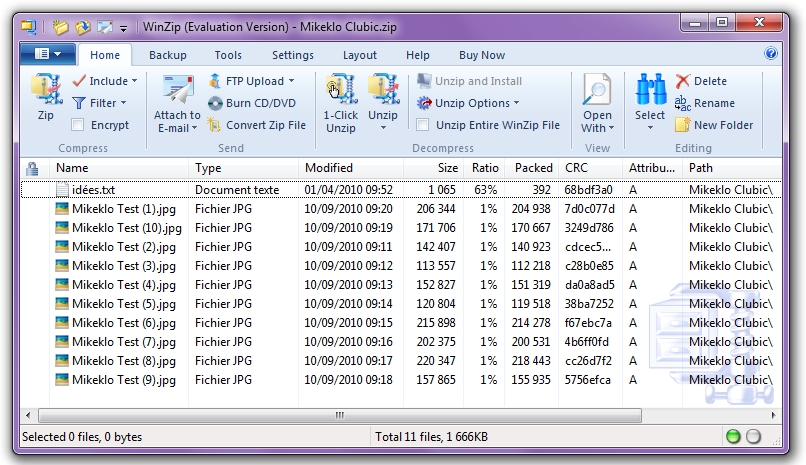Open the Settings ribbon tab
This screenshot has height=465, width=806.
pyautogui.click(x=292, y=55)
